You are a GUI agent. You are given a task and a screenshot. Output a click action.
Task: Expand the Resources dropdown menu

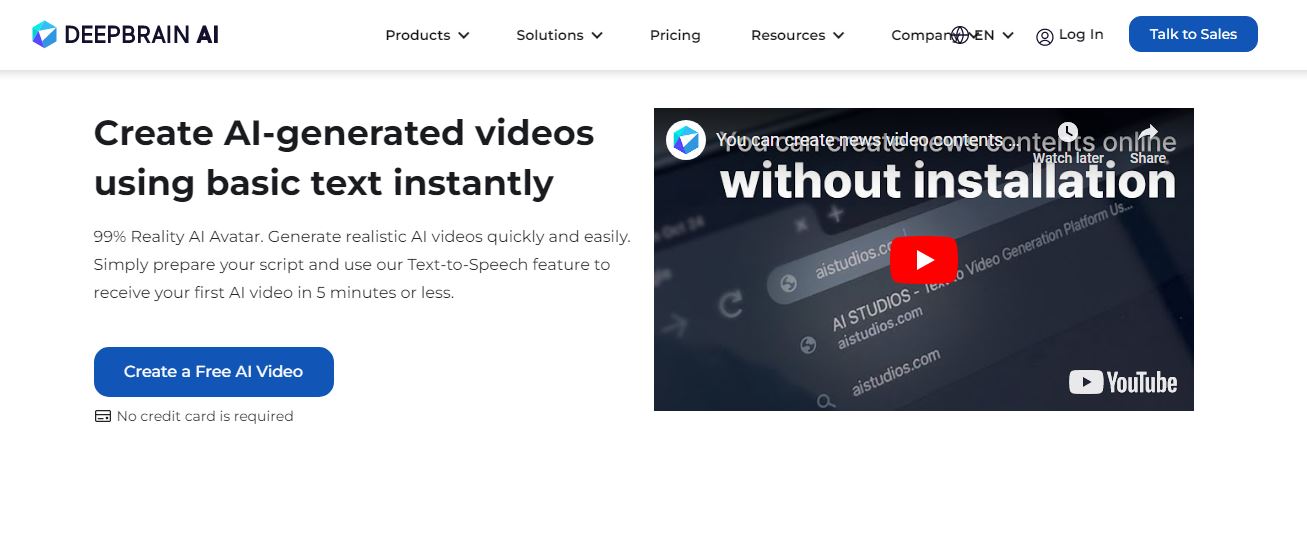click(x=797, y=35)
